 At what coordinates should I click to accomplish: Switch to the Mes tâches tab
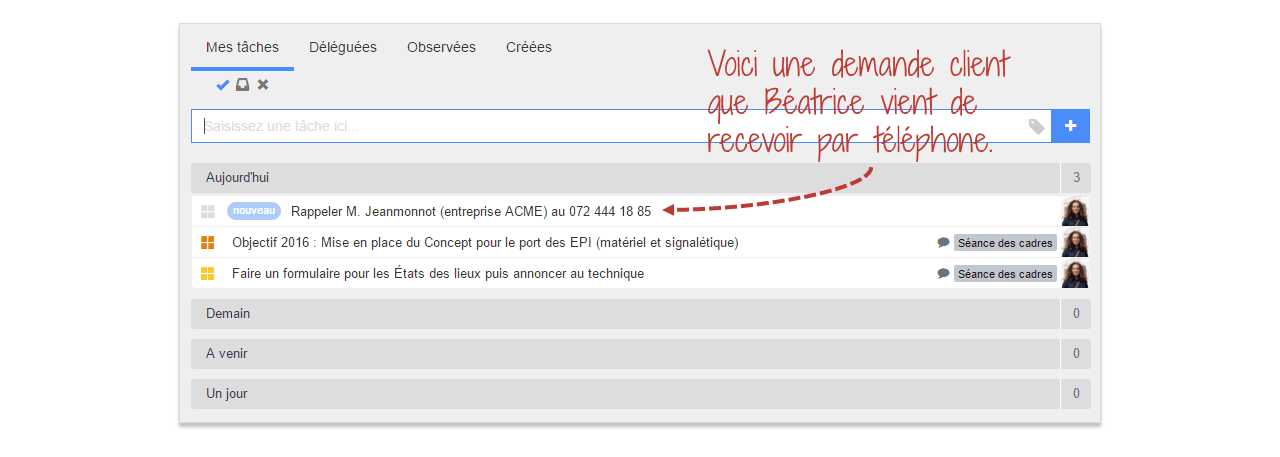(242, 47)
